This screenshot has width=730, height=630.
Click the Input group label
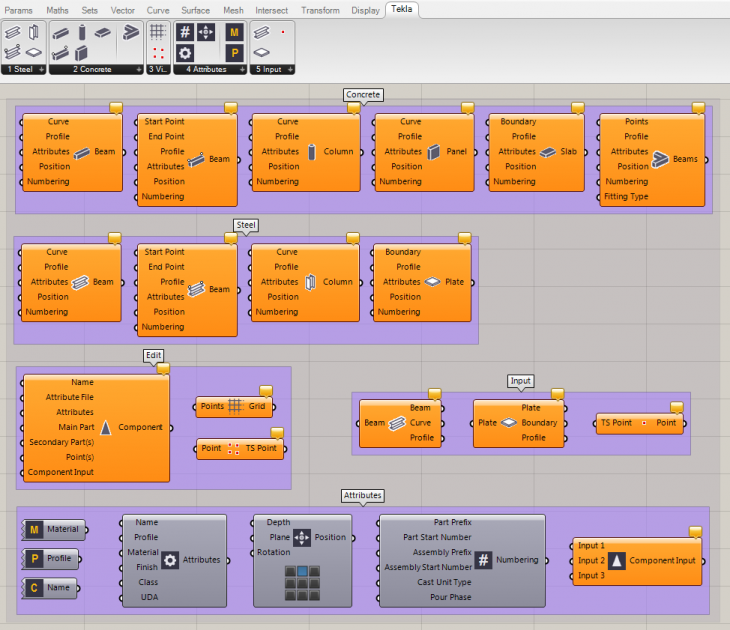coord(520,381)
